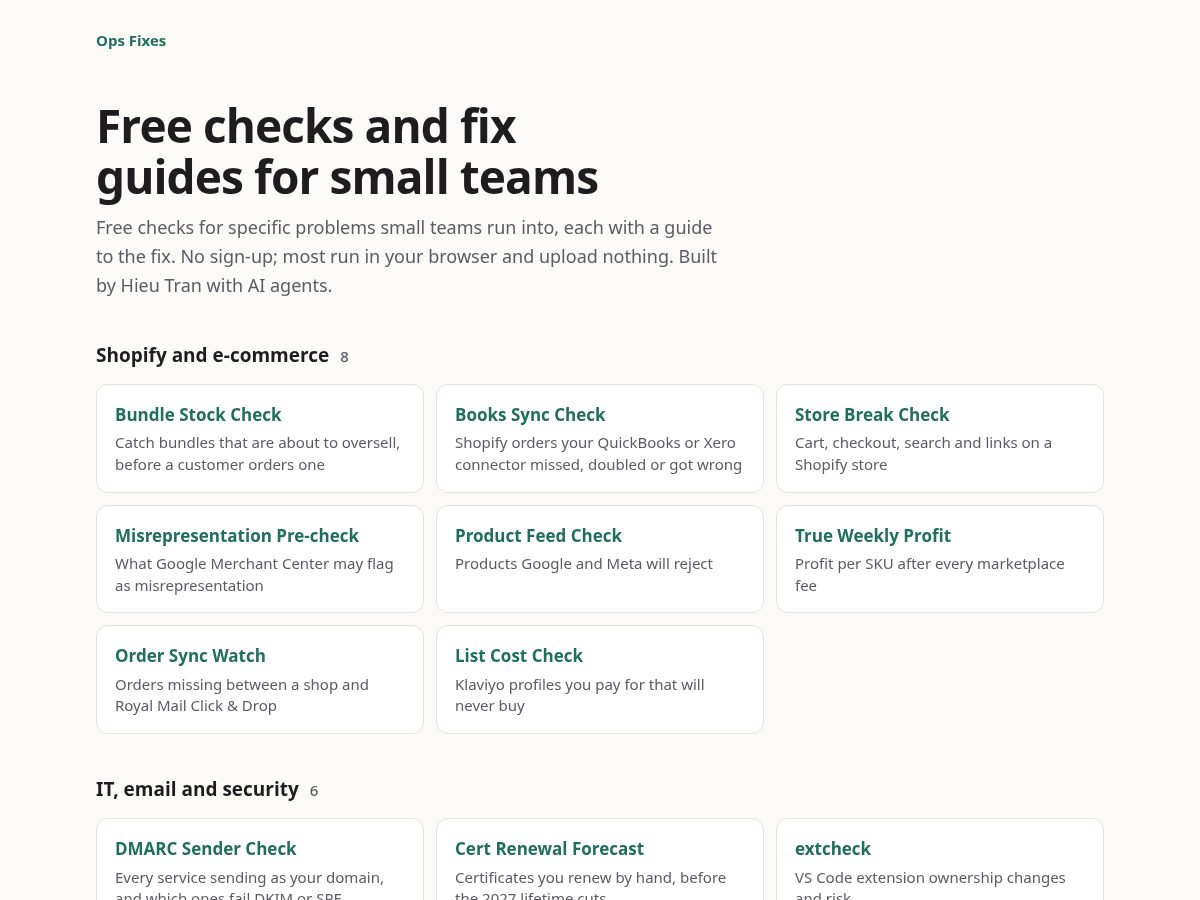Click the count 8 beside Shopify heading
Viewport: 1200px width, 900px height.
coord(344,357)
